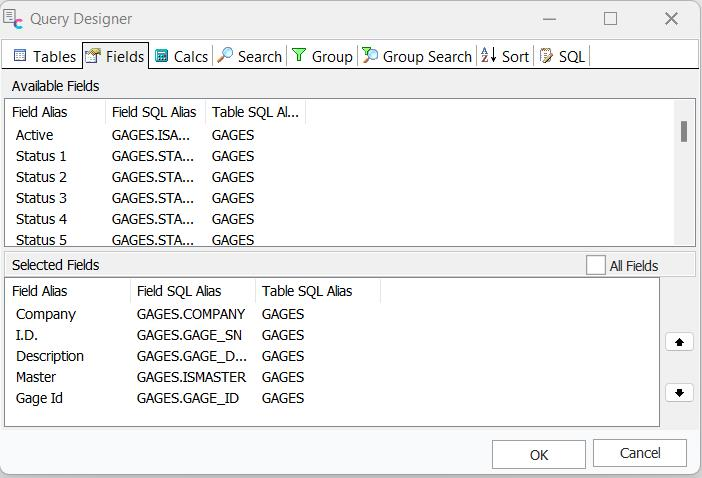This screenshot has height=478, width=702.
Task: Open the Tables tab
Action: [x=45, y=56]
